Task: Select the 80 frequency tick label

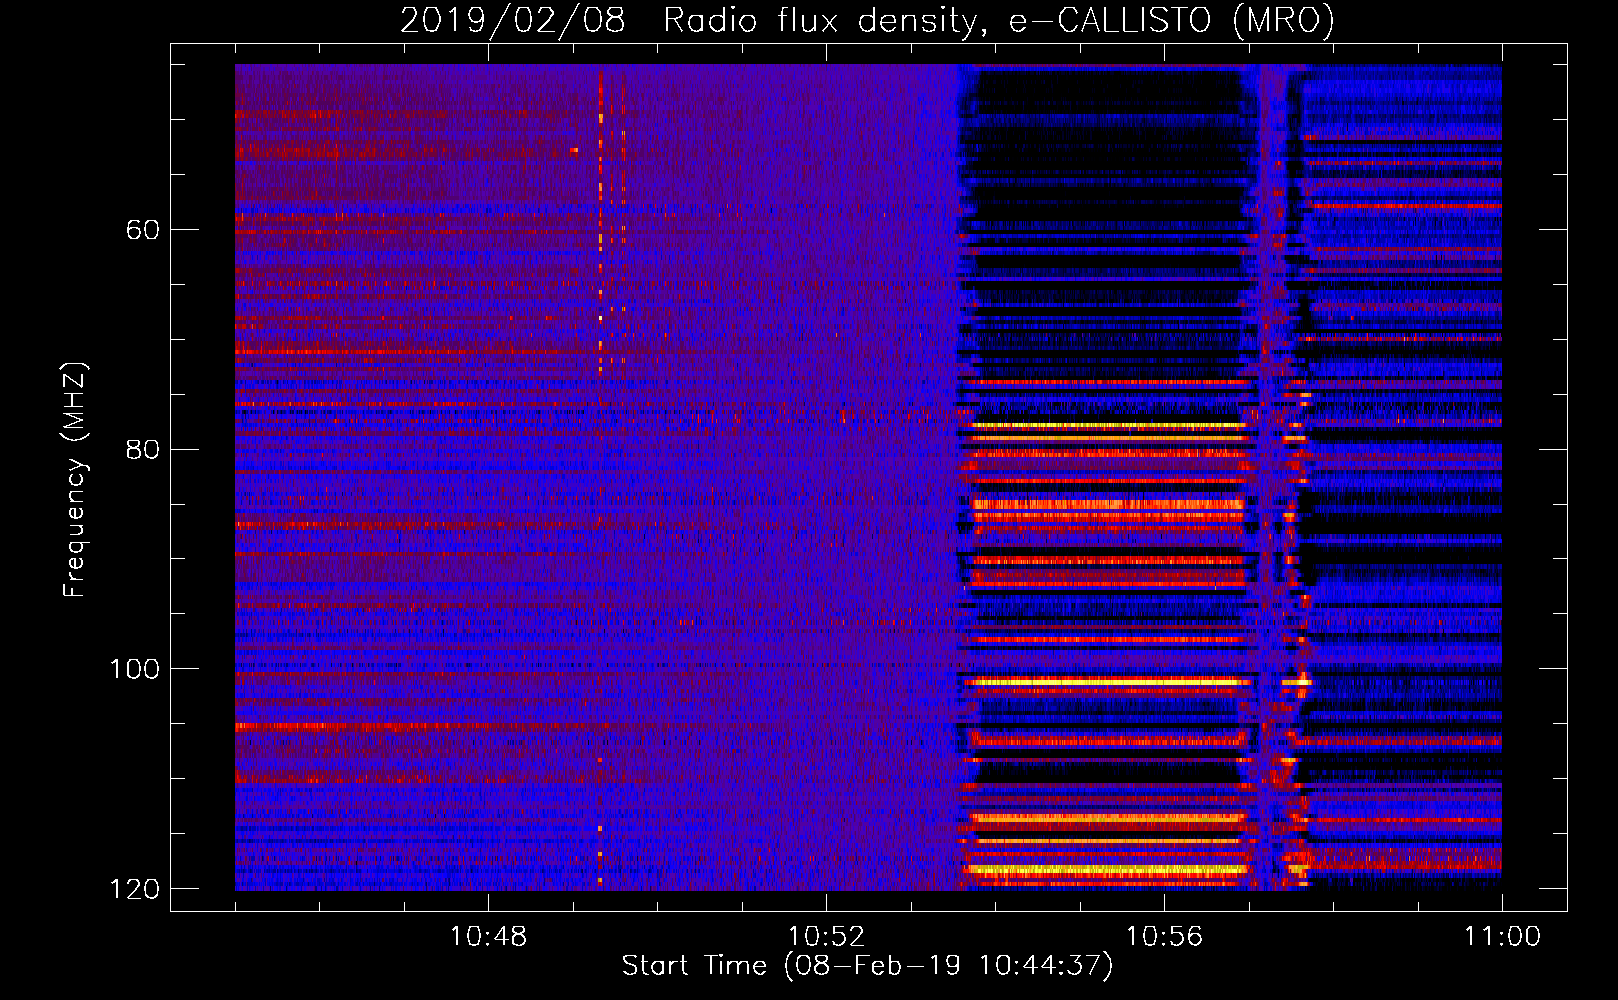Action: tap(143, 449)
